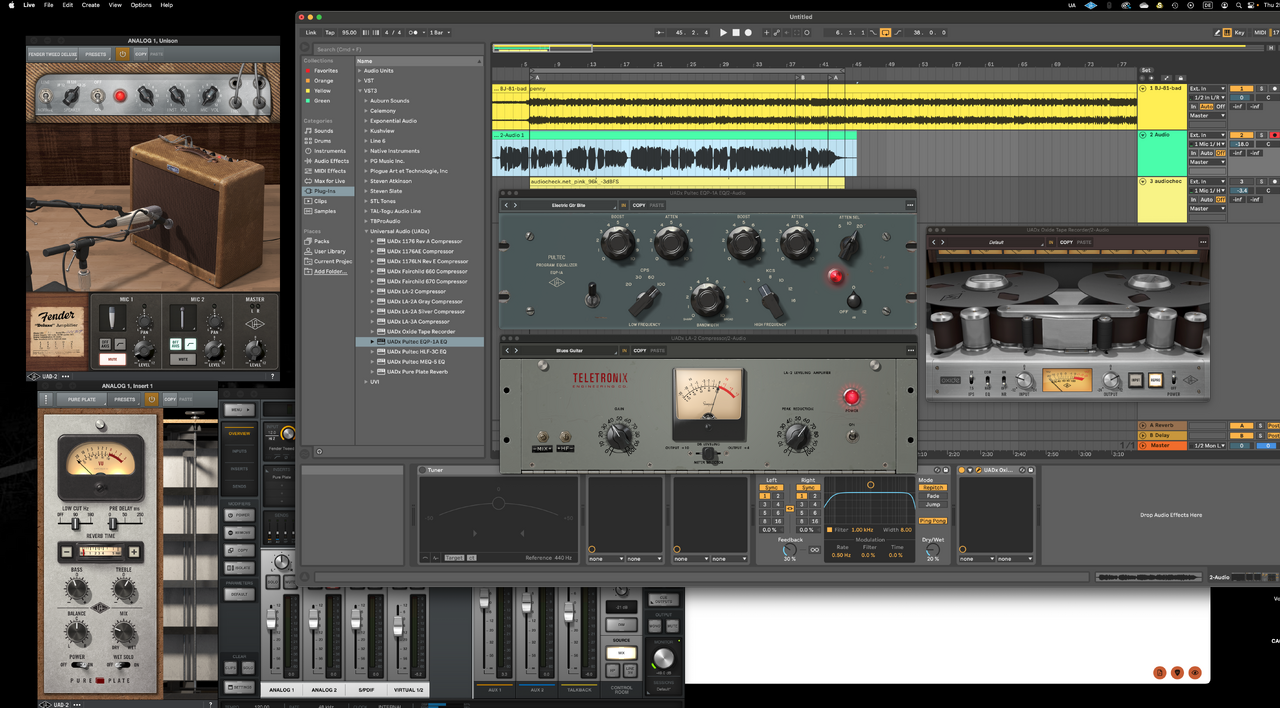Open MIDI Effects category in browser
Viewport: 1280px width, 708px height.
[329, 171]
